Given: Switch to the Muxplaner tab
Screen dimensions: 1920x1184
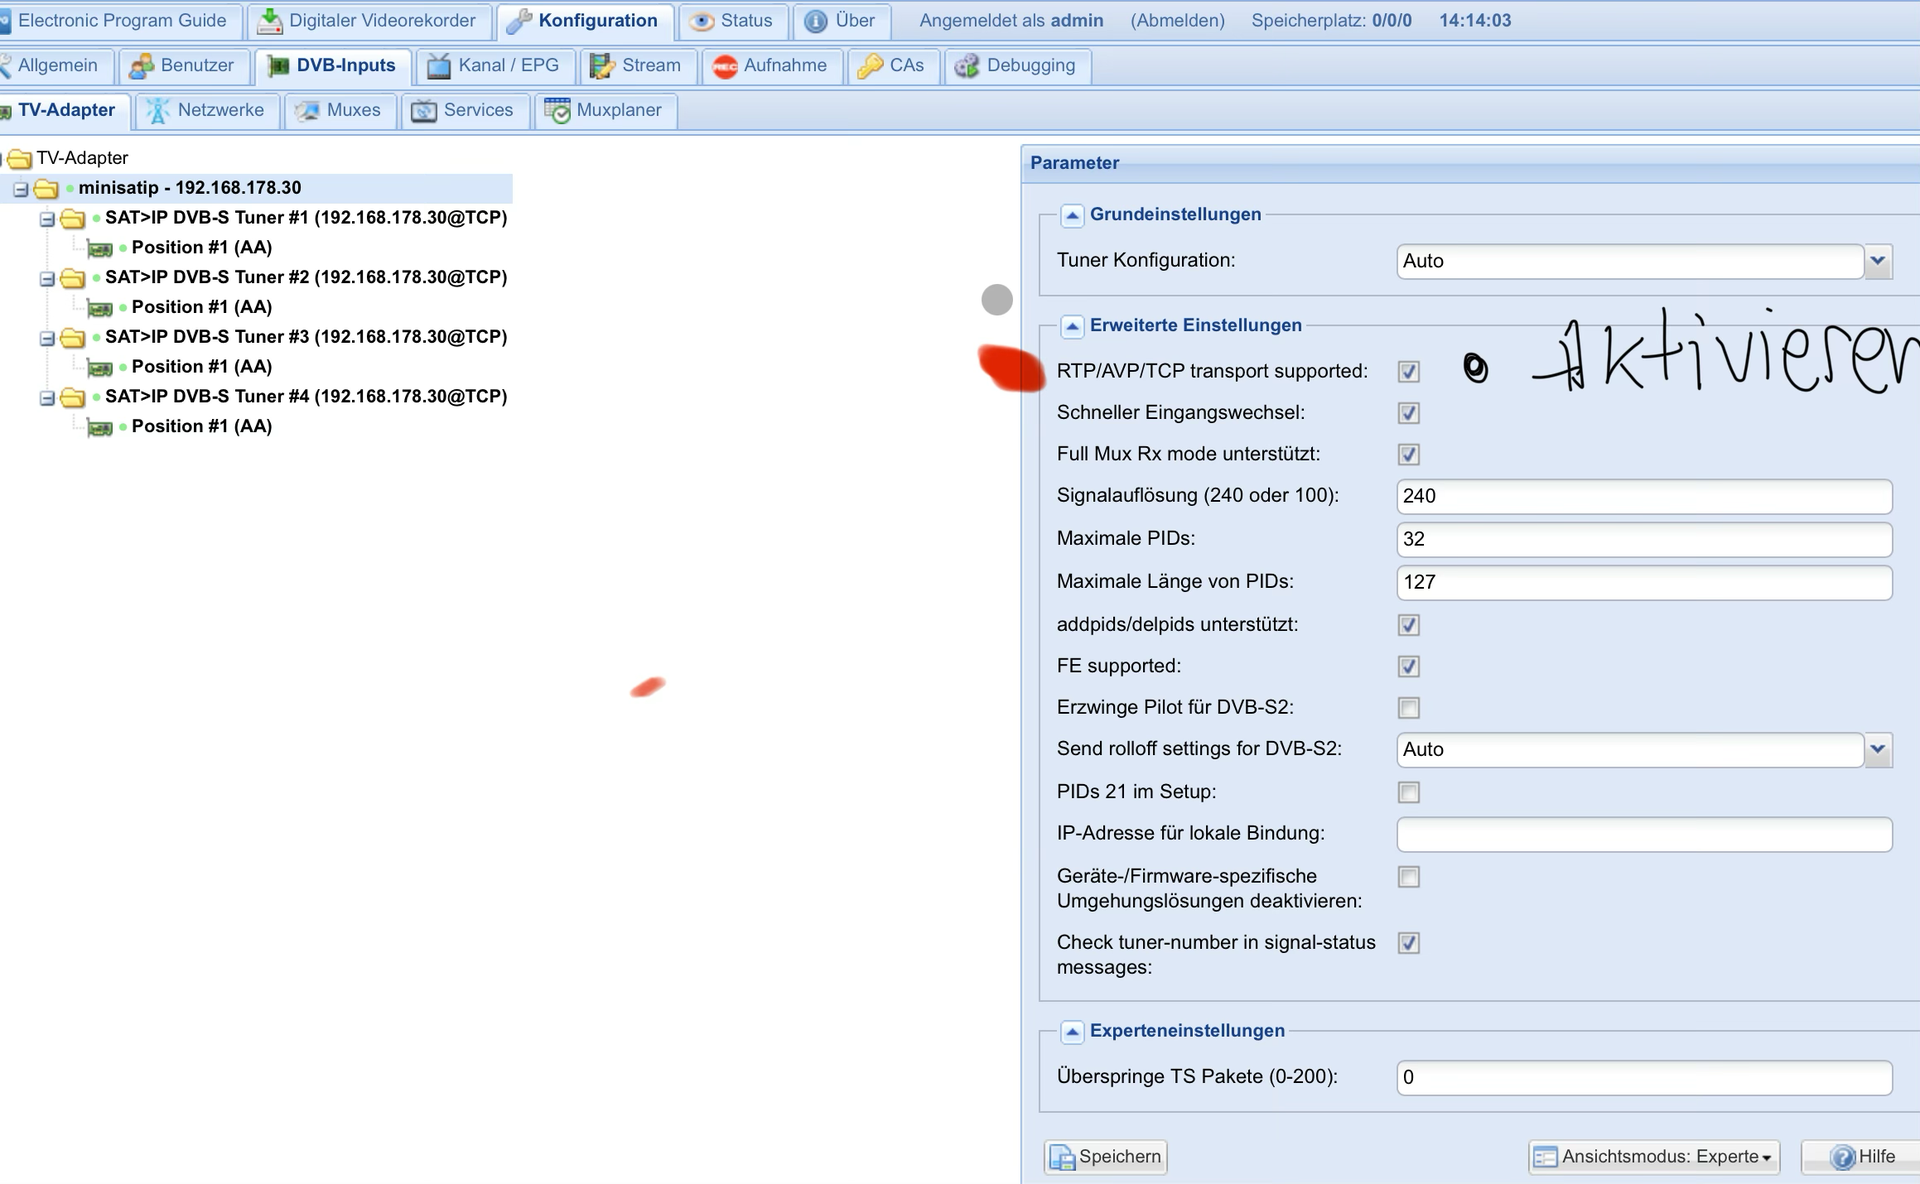Looking at the screenshot, I should (605, 111).
